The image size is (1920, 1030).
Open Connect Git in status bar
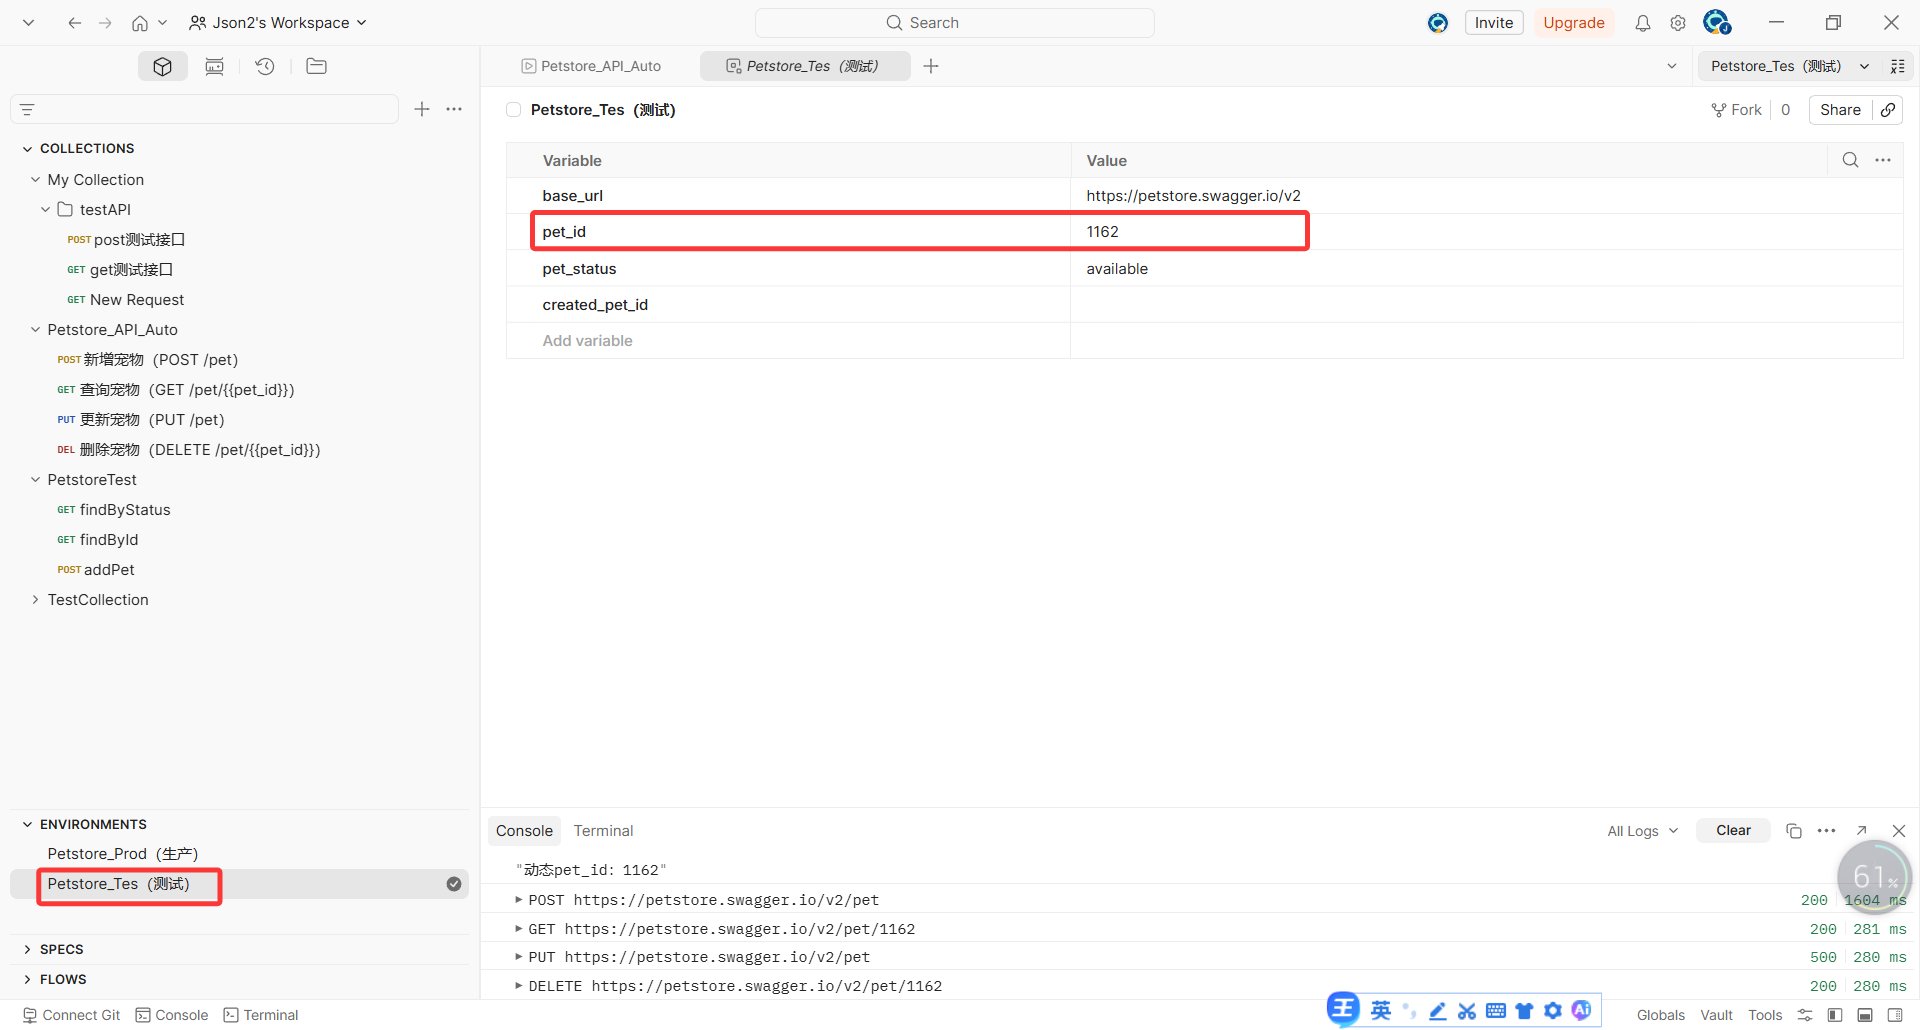coord(71,1015)
